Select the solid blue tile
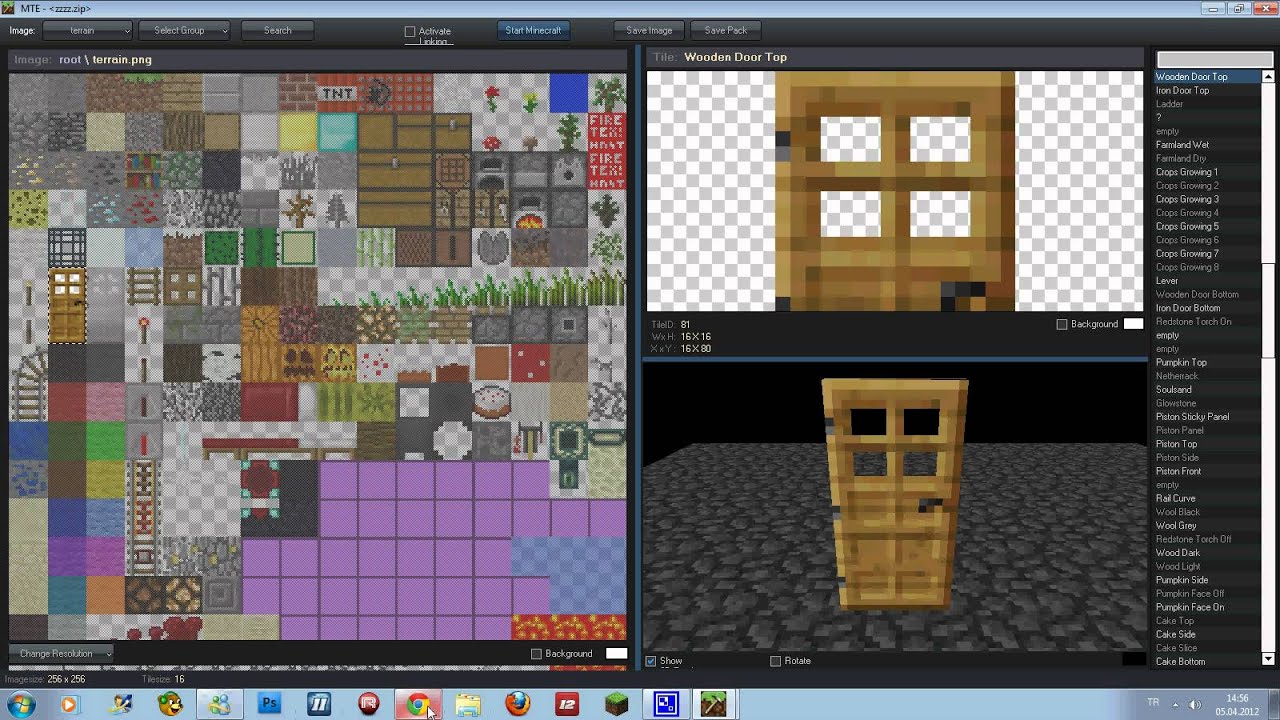The height and width of the screenshot is (720, 1280). click(x=568, y=93)
